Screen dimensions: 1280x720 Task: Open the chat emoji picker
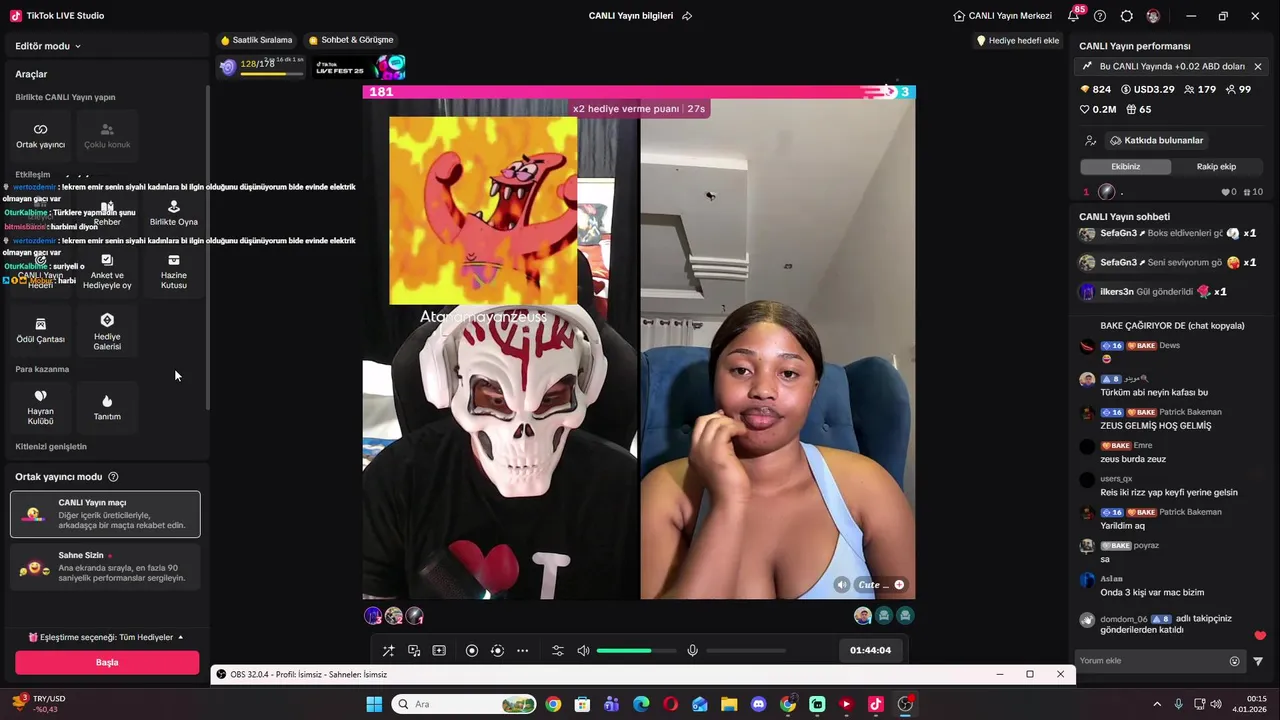[x=1234, y=661]
